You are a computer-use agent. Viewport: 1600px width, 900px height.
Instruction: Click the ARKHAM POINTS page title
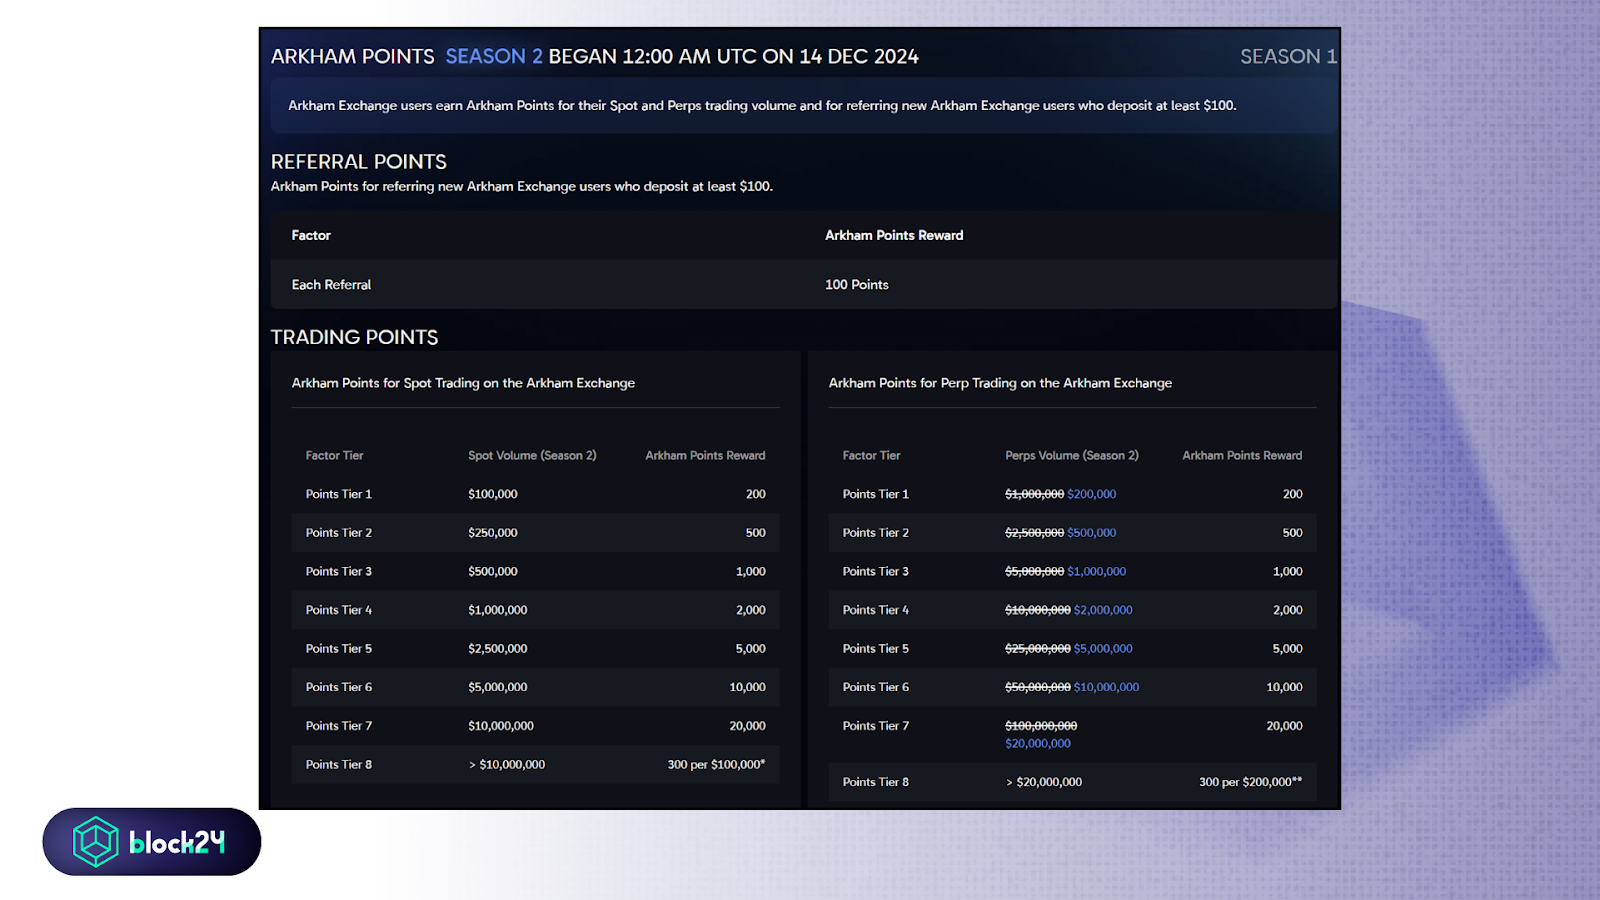tap(353, 57)
